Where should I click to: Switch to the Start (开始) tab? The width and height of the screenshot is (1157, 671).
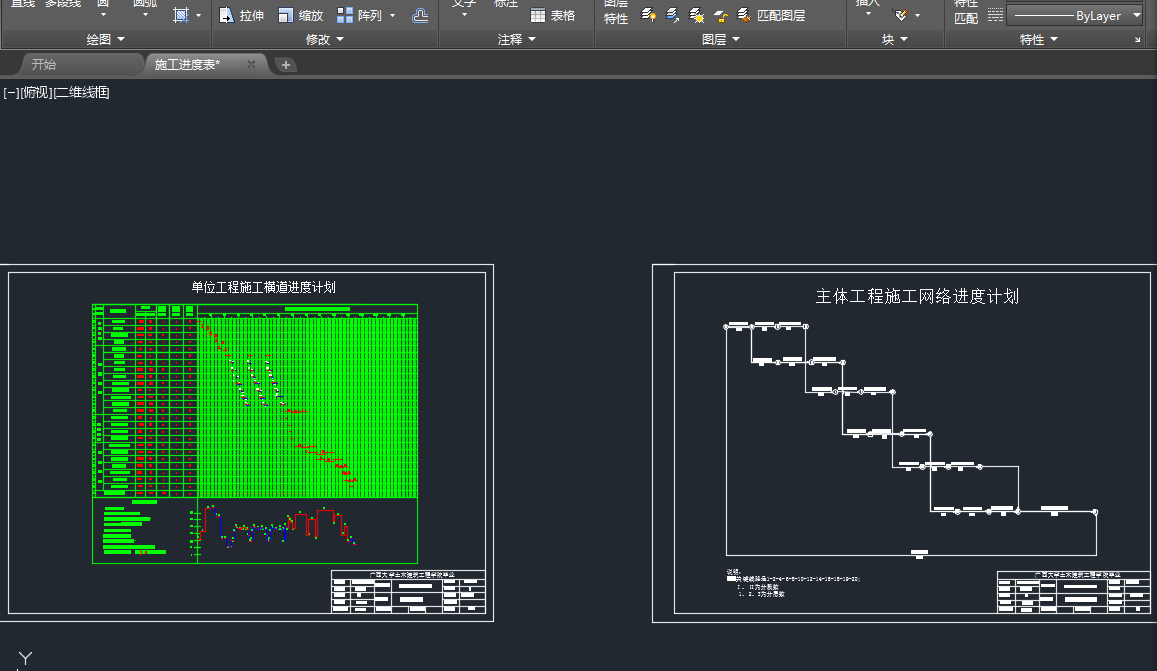point(44,64)
